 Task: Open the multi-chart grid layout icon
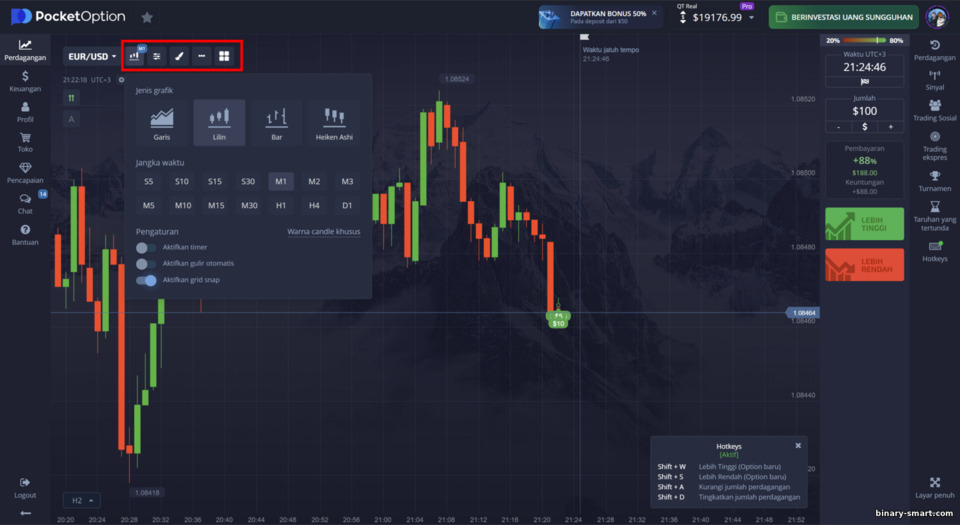224,56
